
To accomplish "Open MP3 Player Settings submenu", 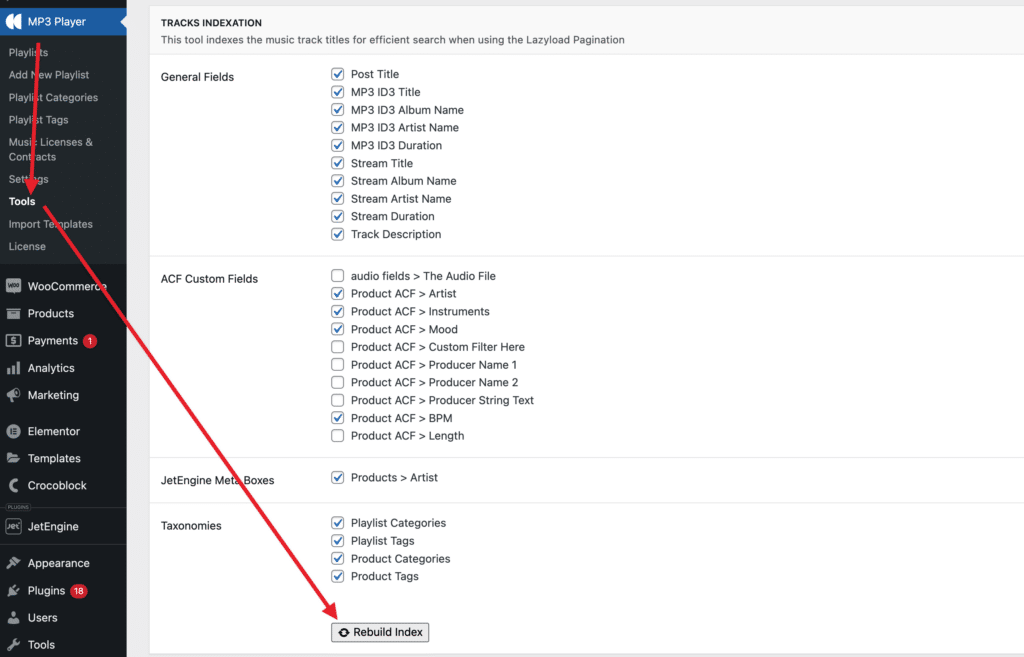I will [x=28, y=179].
